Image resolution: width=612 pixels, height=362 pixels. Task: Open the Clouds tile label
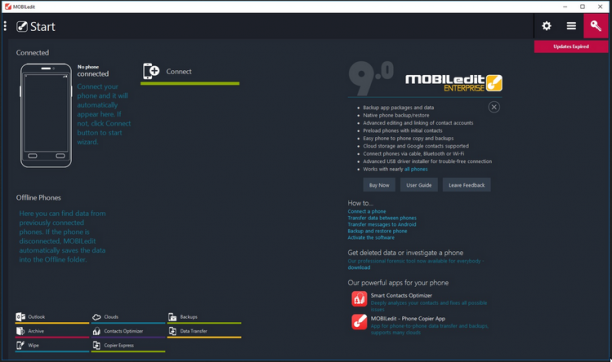point(111,317)
